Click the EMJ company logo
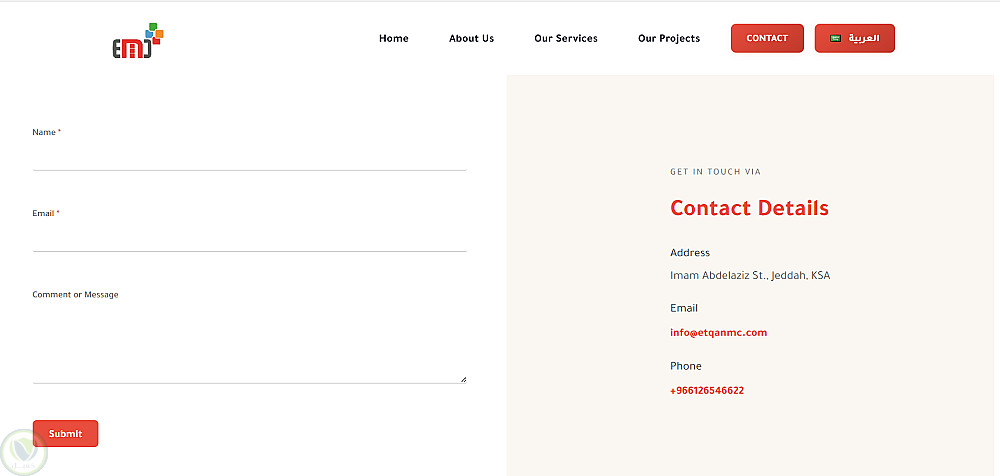This screenshot has height=476, width=1000. click(137, 41)
